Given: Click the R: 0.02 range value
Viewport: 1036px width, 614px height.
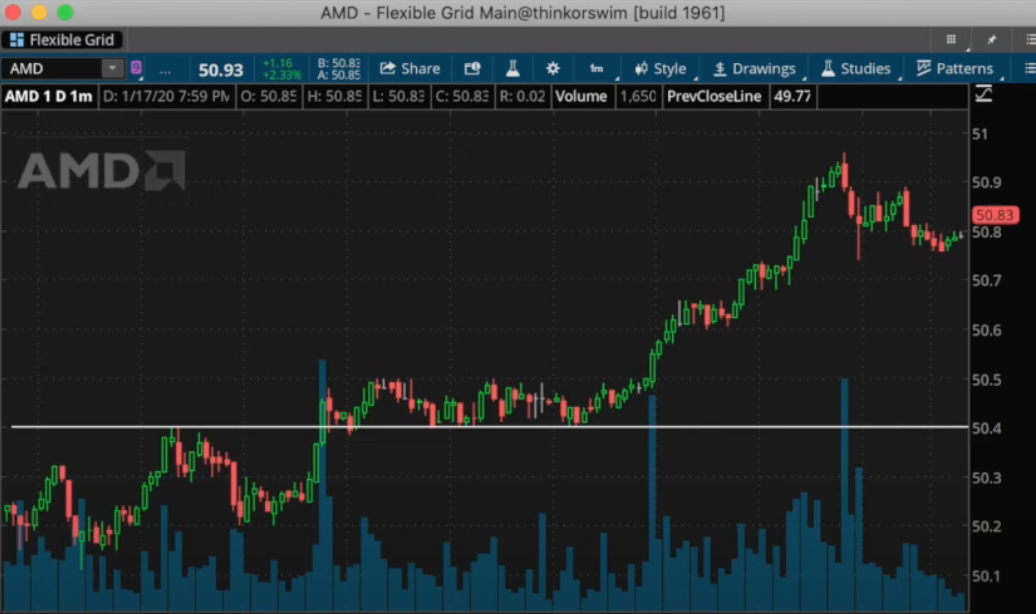Looking at the screenshot, I should pos(522,96).
